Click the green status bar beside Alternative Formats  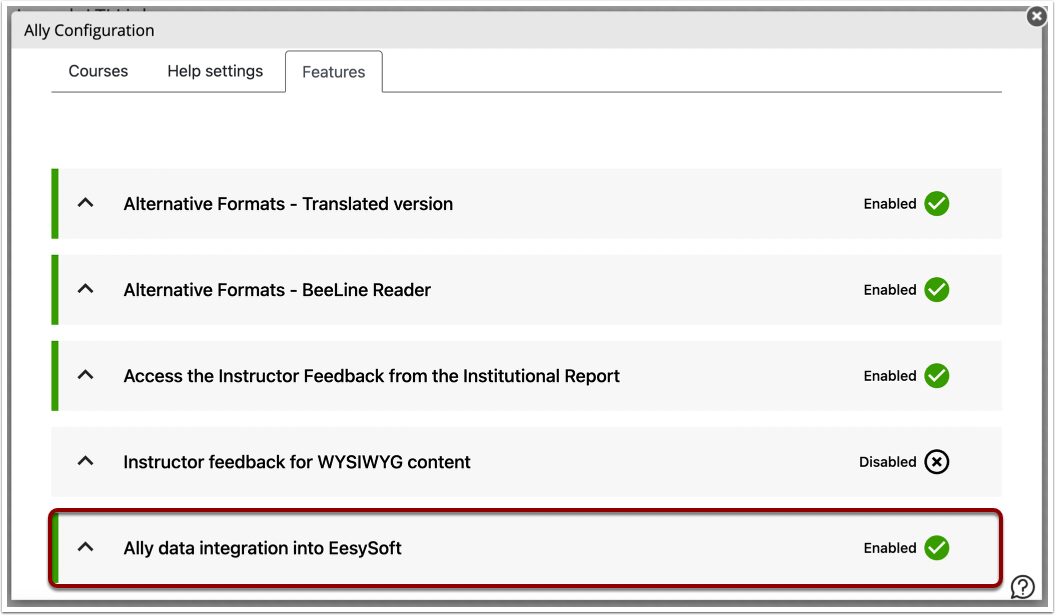(55, 204)
